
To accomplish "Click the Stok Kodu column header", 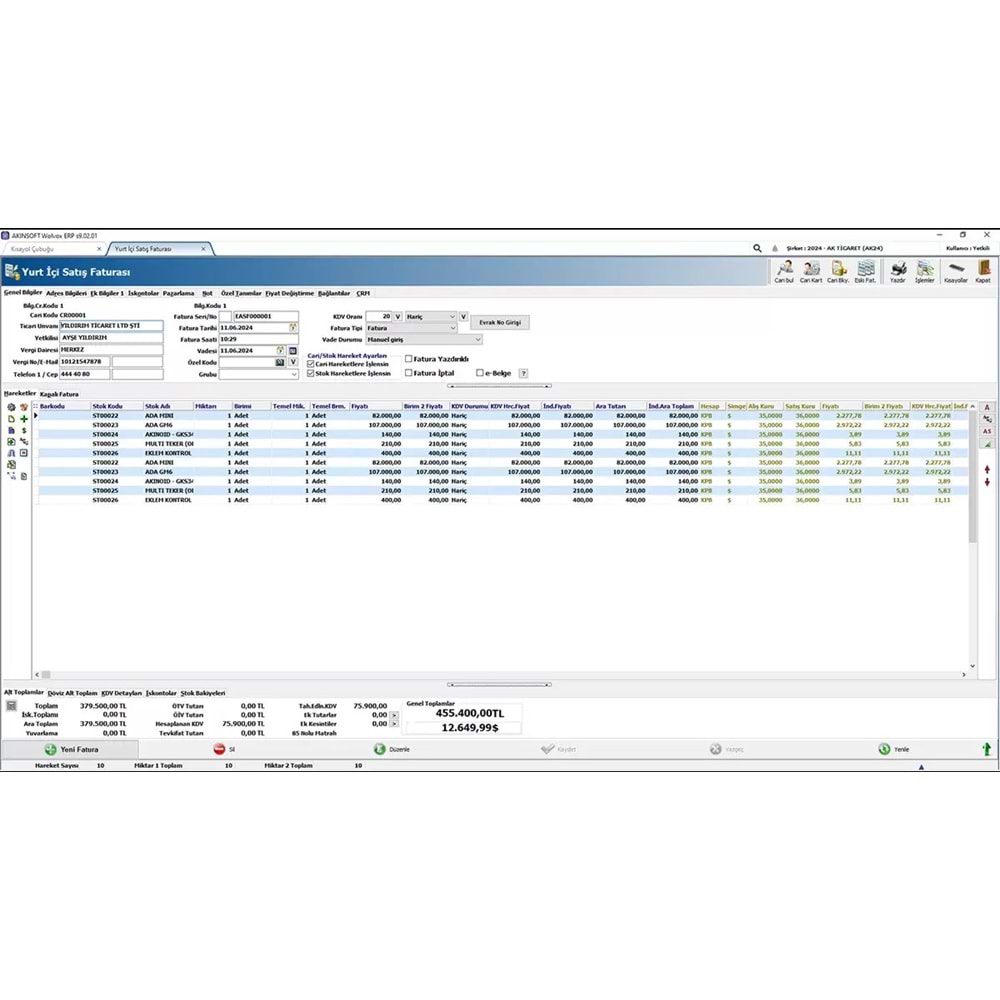I will [117, 406].
